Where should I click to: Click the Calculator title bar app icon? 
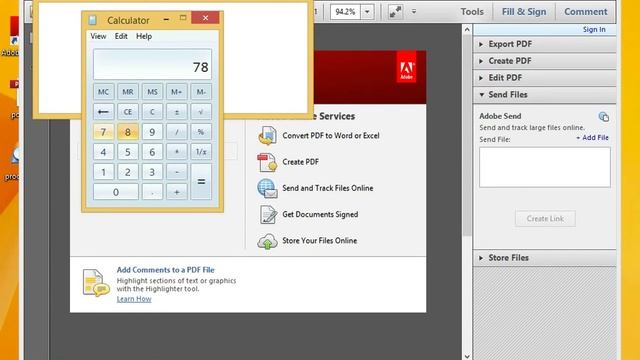(x=93, y=20)
